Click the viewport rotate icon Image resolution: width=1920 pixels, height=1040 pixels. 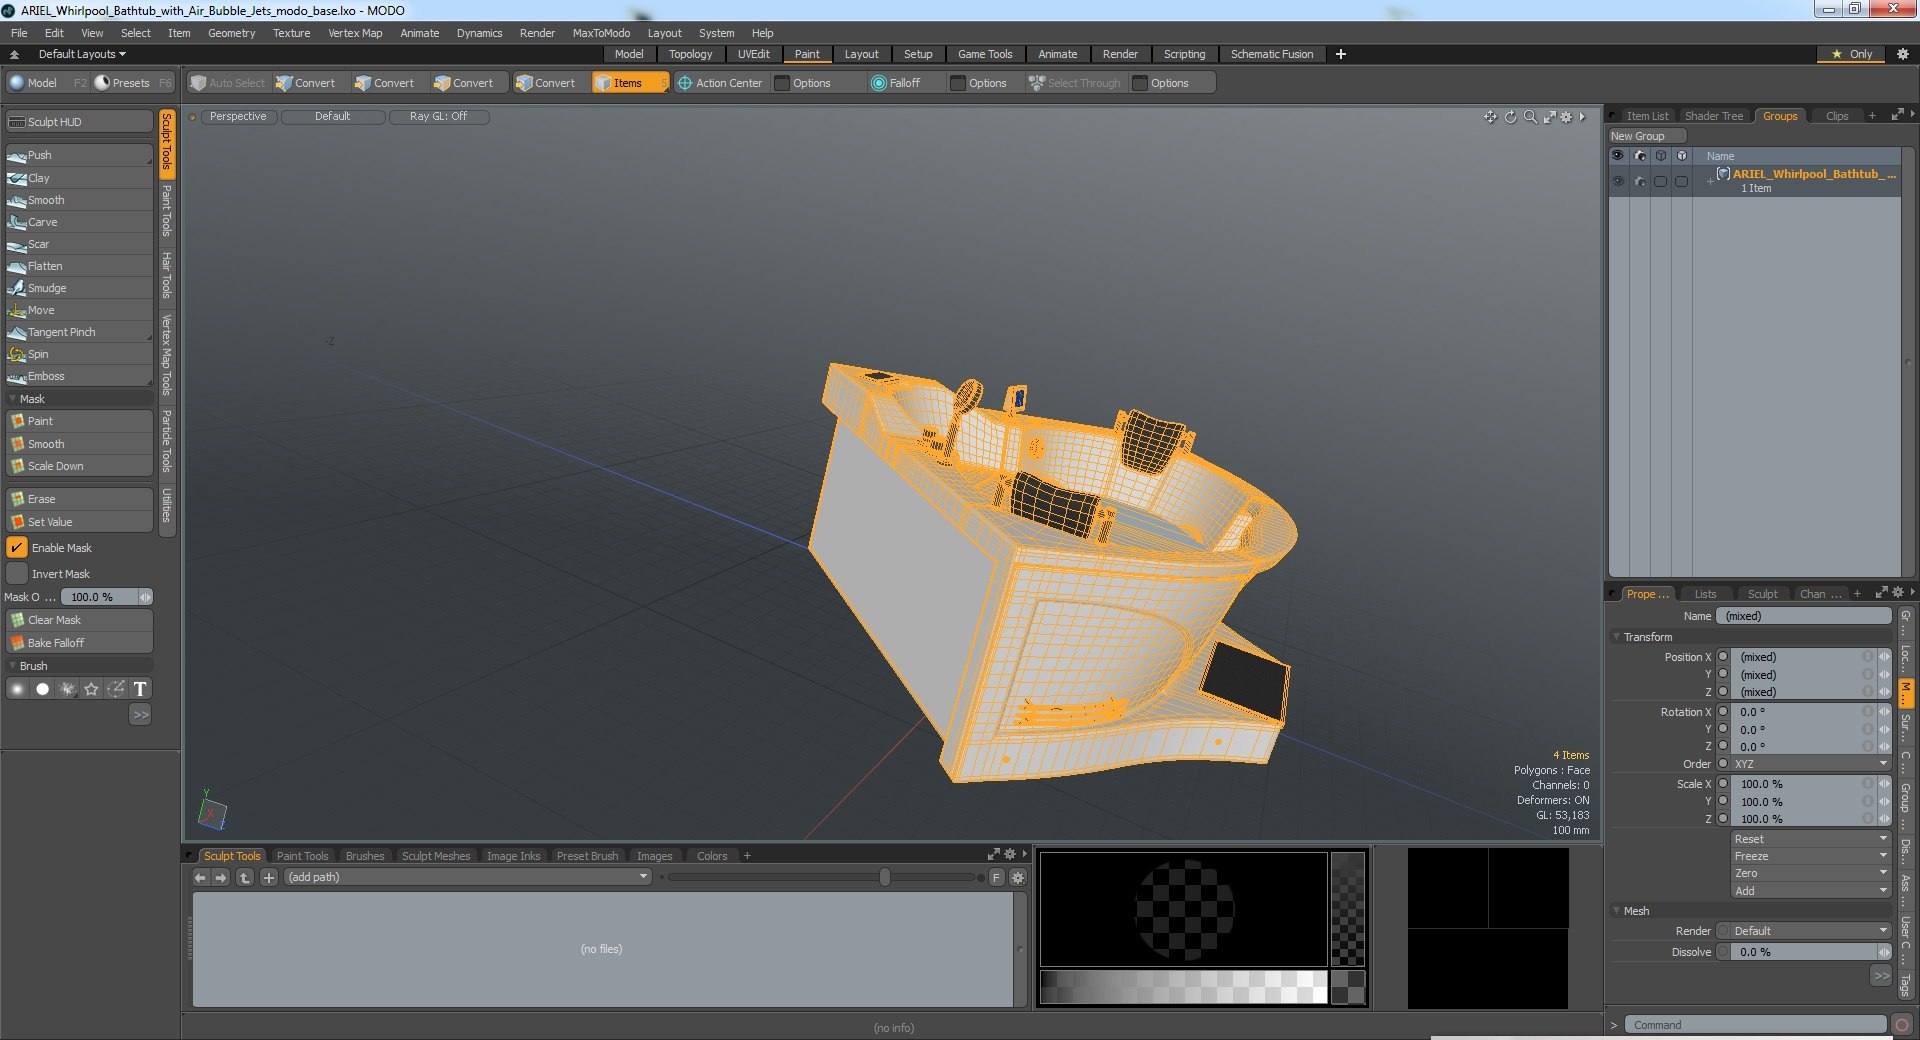[1510, 117]
